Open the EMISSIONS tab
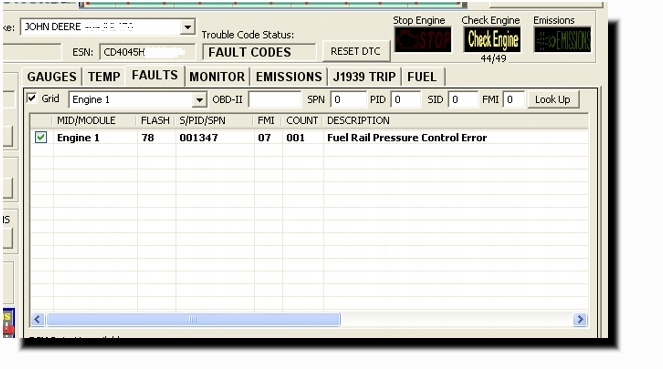The height and width of the screenshot is (369, 663). click(289, 77)
